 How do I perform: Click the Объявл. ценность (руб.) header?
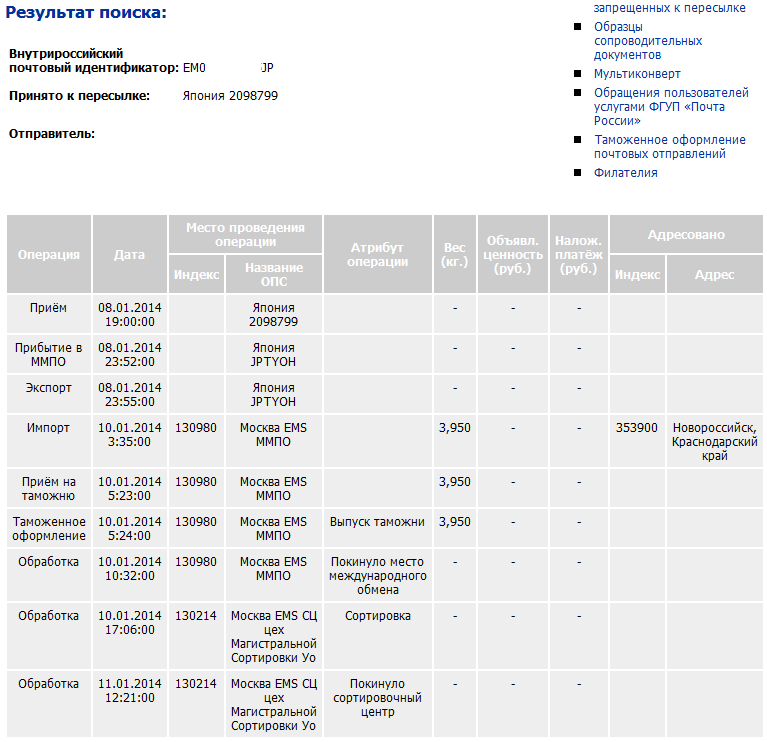tap(513, 254)
